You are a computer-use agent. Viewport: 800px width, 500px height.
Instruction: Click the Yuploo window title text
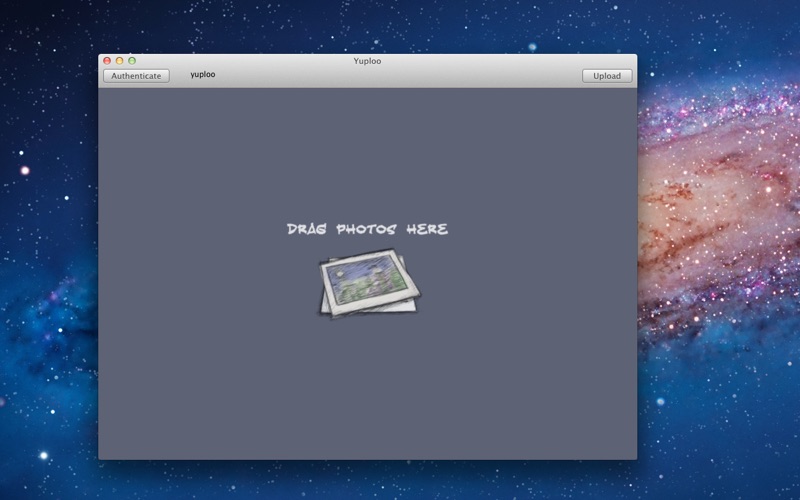point(367,61)
